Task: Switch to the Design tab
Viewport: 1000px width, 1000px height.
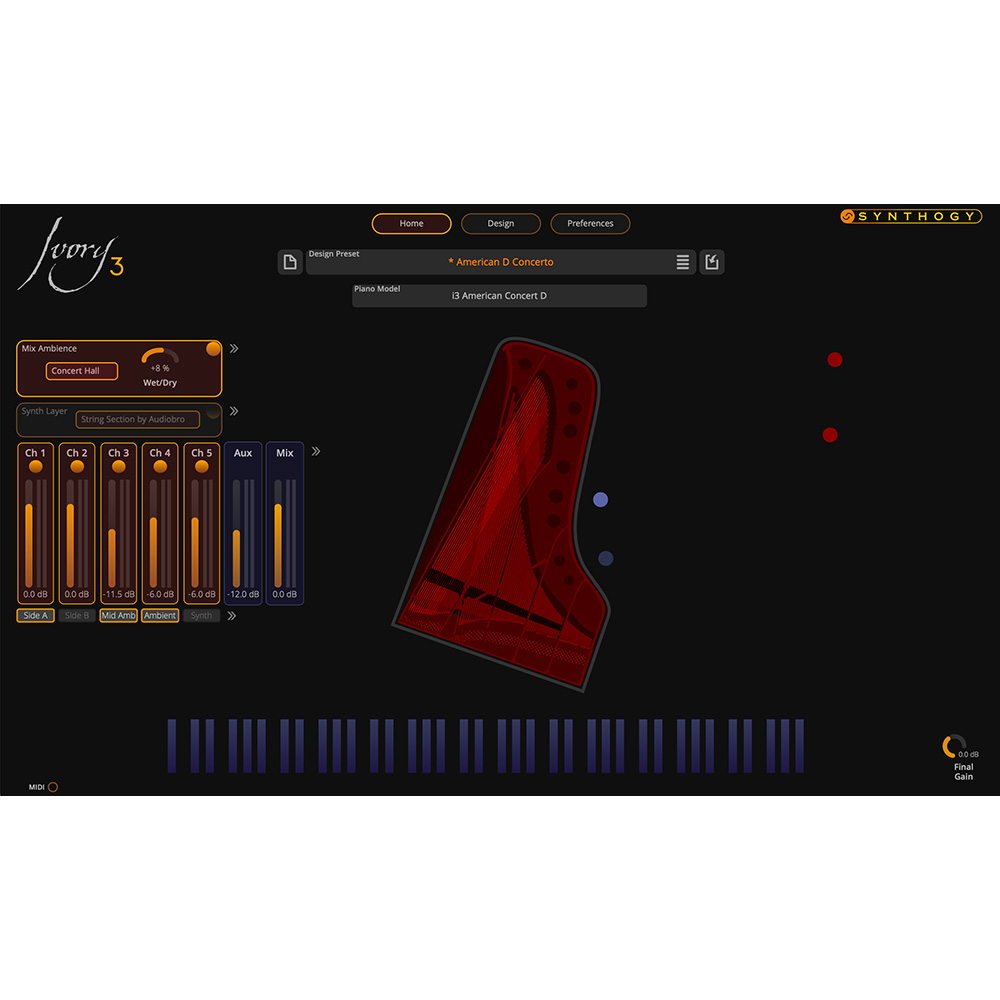Action: 501,223
